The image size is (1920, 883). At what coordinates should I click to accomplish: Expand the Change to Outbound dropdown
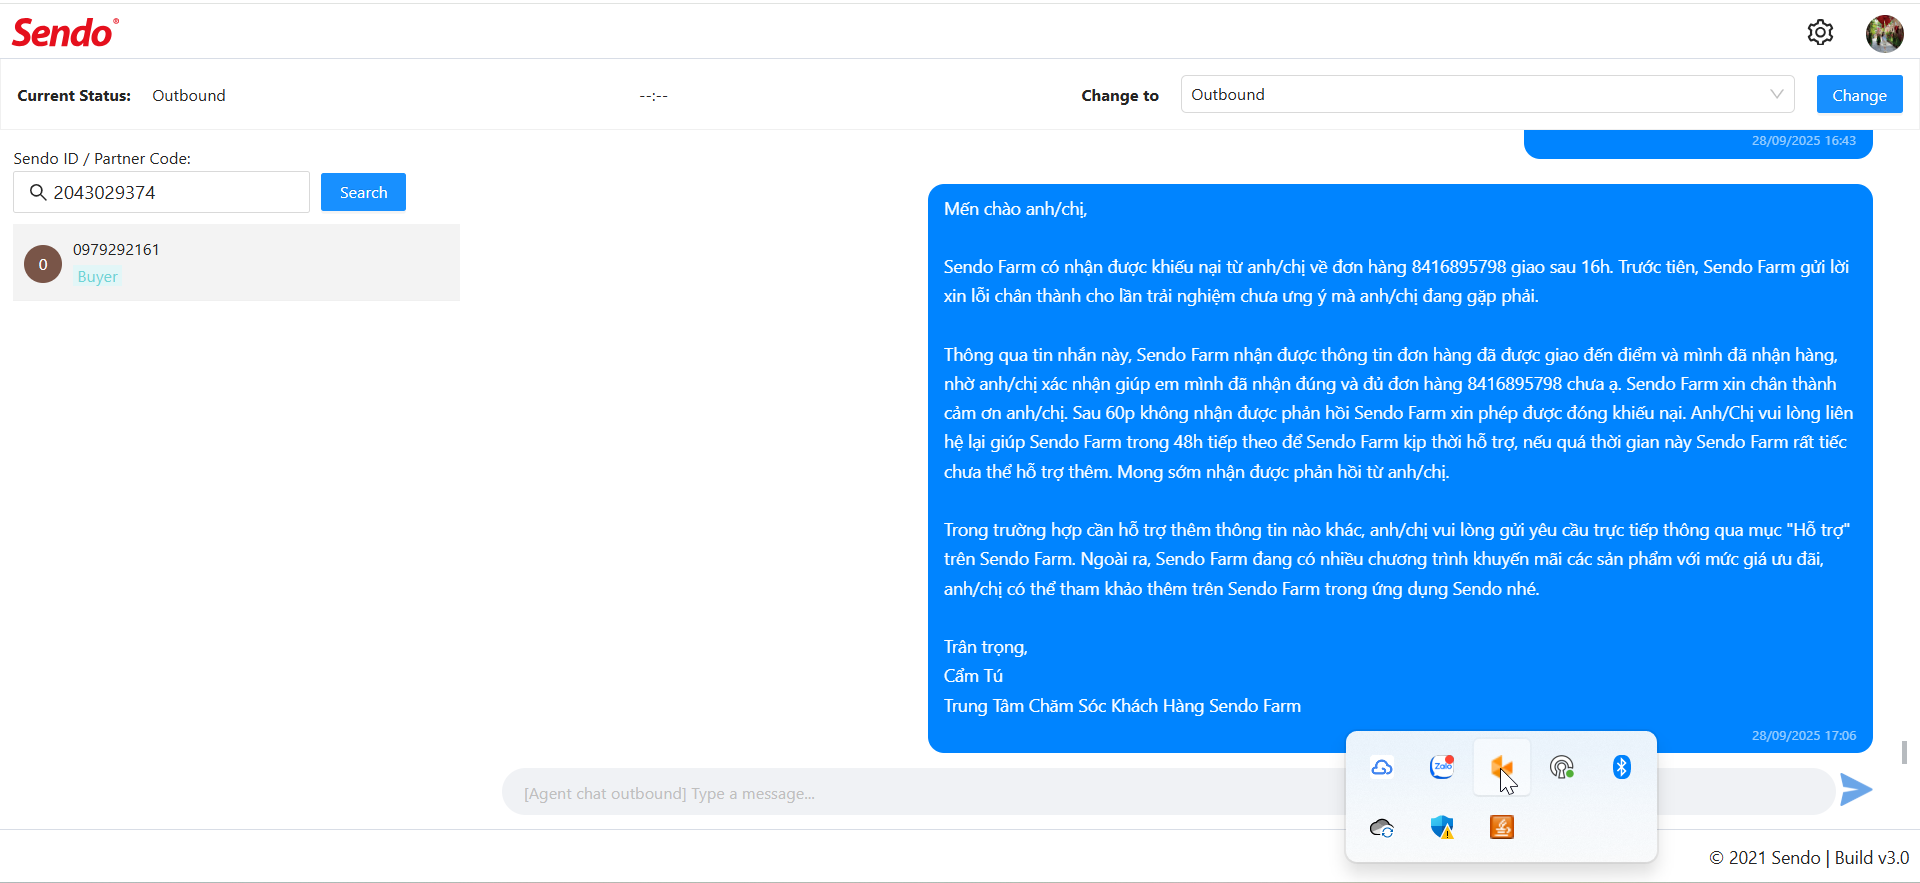pos(1487,94)
